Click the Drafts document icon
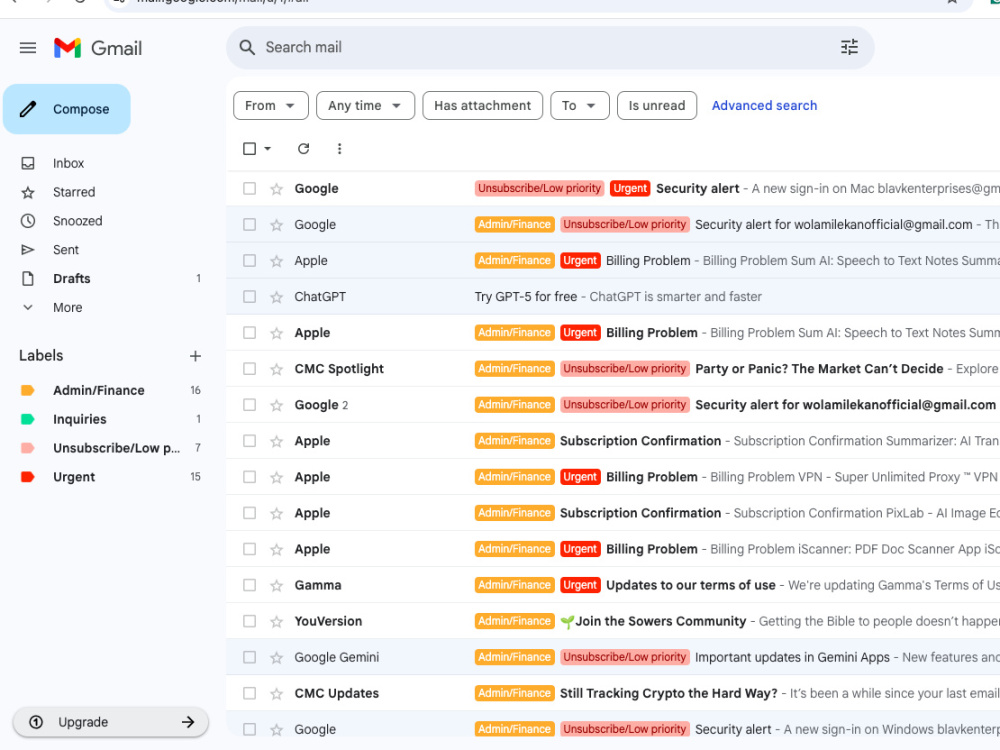 click(27, 278)
